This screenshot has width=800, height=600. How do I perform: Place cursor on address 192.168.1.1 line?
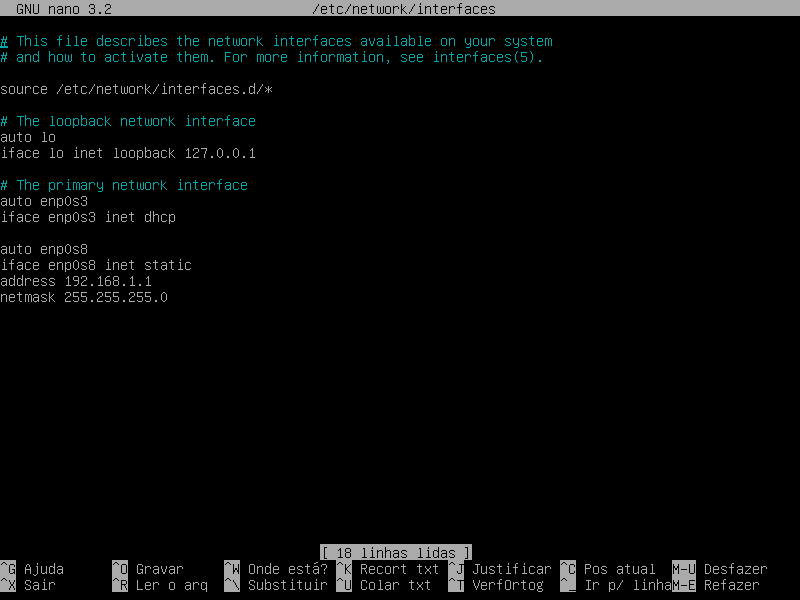(x=76, y=281)
